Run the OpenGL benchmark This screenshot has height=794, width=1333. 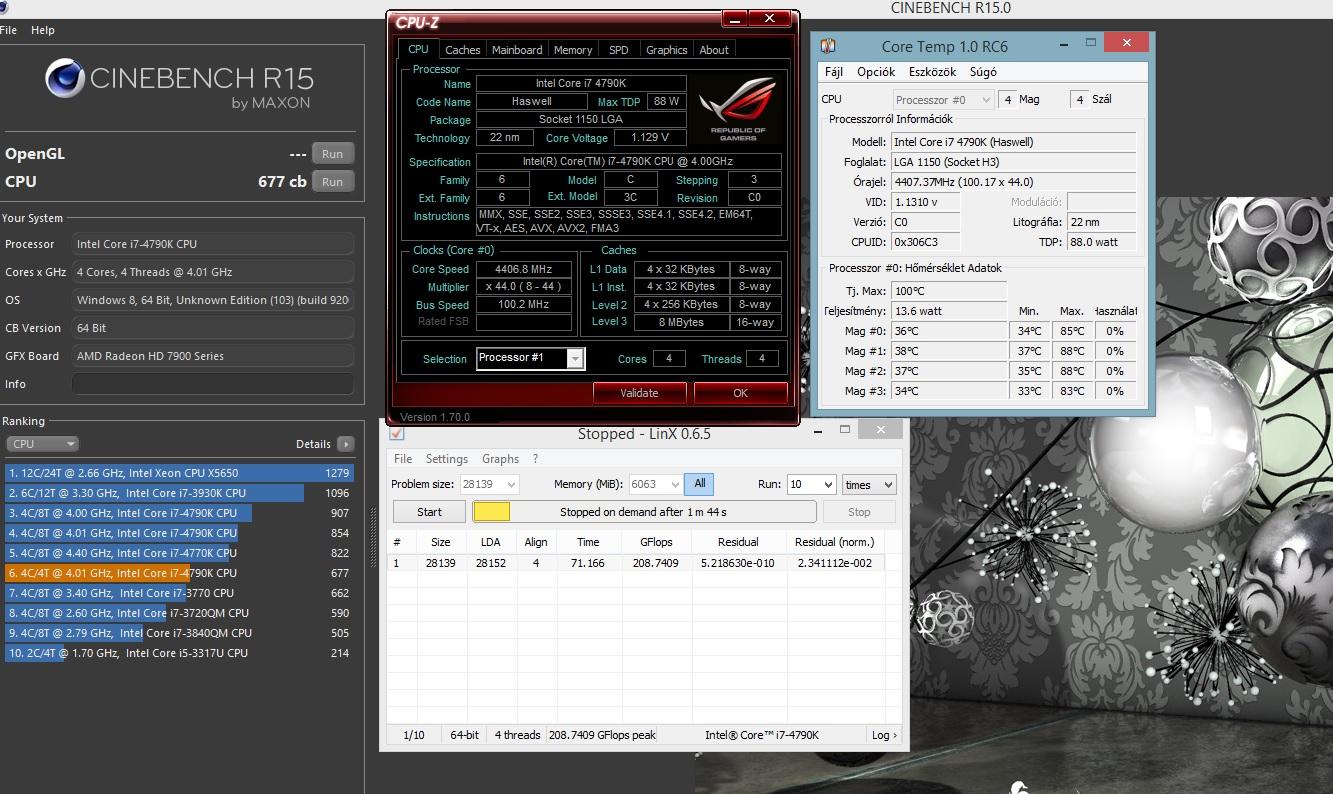pos(333,154)
